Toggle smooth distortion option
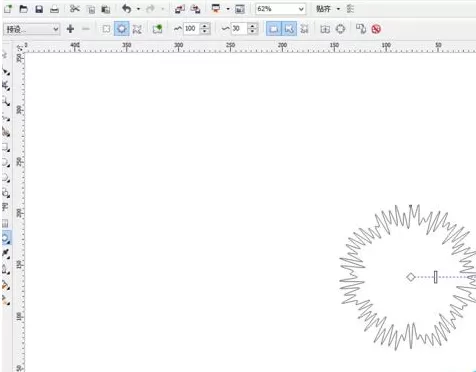 289,29
